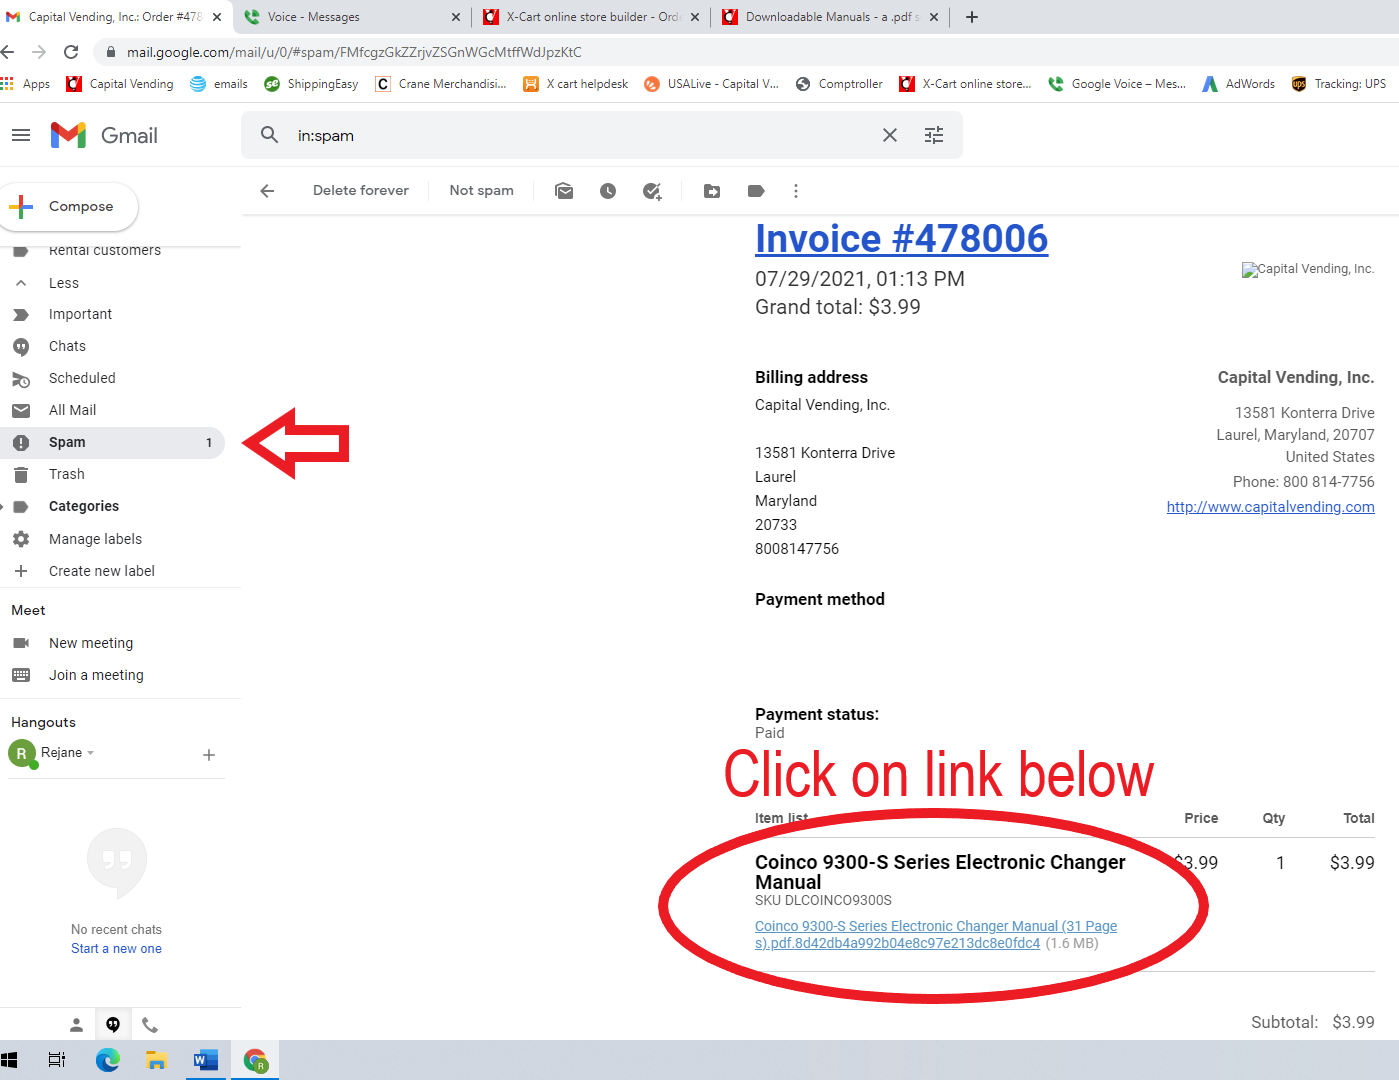Click the address bar URL
Viewport: 1399px width, 1080px height.
354,52
